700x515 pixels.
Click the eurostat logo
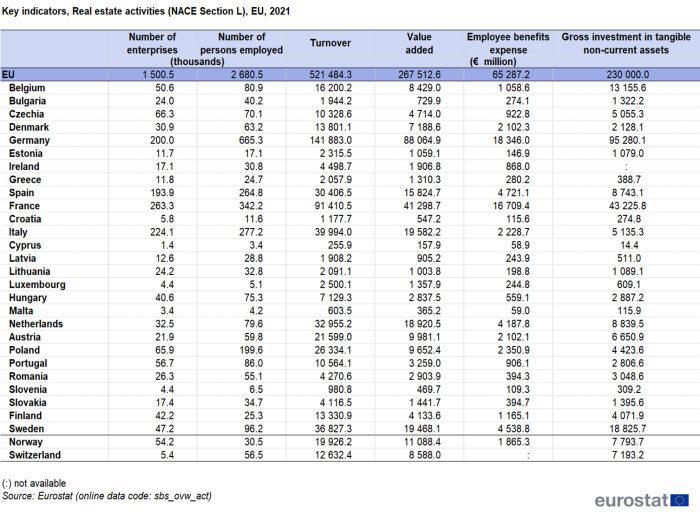click(x=642, y=500)
